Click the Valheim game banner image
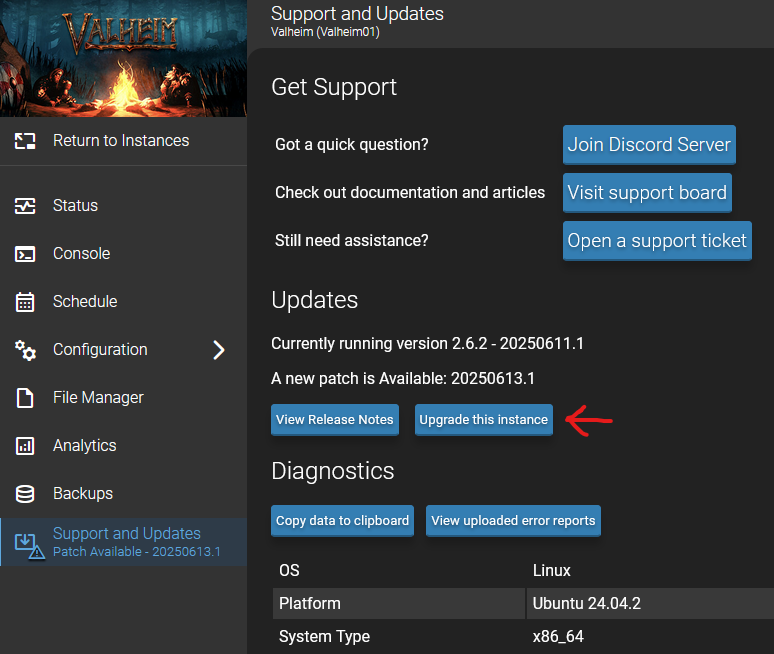Image resolution: width=774 pixels, height=654 pixels. pyautogui.click(x=123, y=58)
